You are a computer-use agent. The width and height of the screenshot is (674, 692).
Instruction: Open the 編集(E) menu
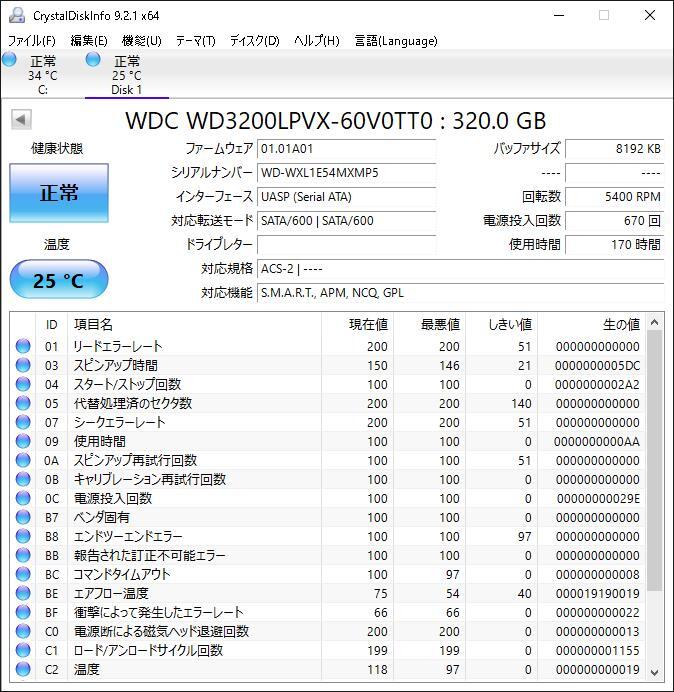point(89,41)
